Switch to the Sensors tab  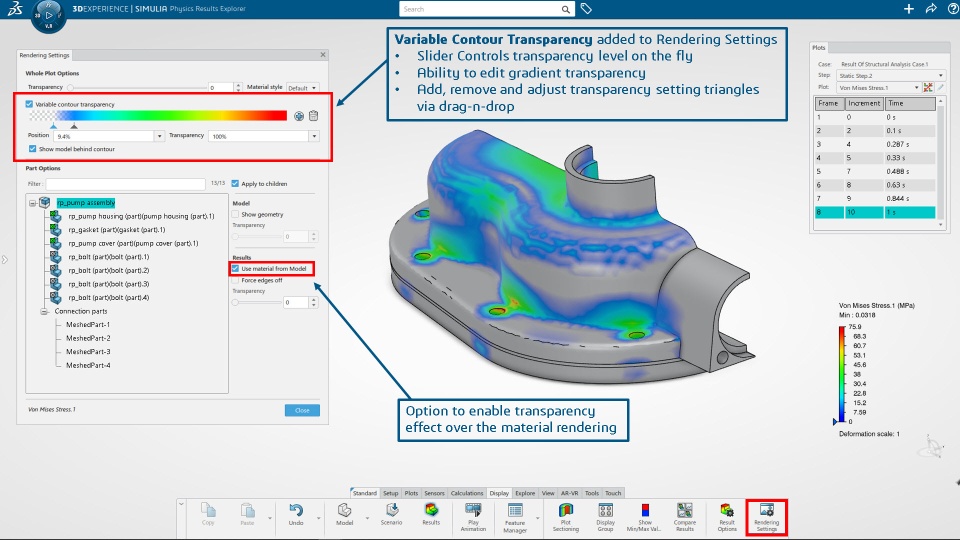point(434,493)
